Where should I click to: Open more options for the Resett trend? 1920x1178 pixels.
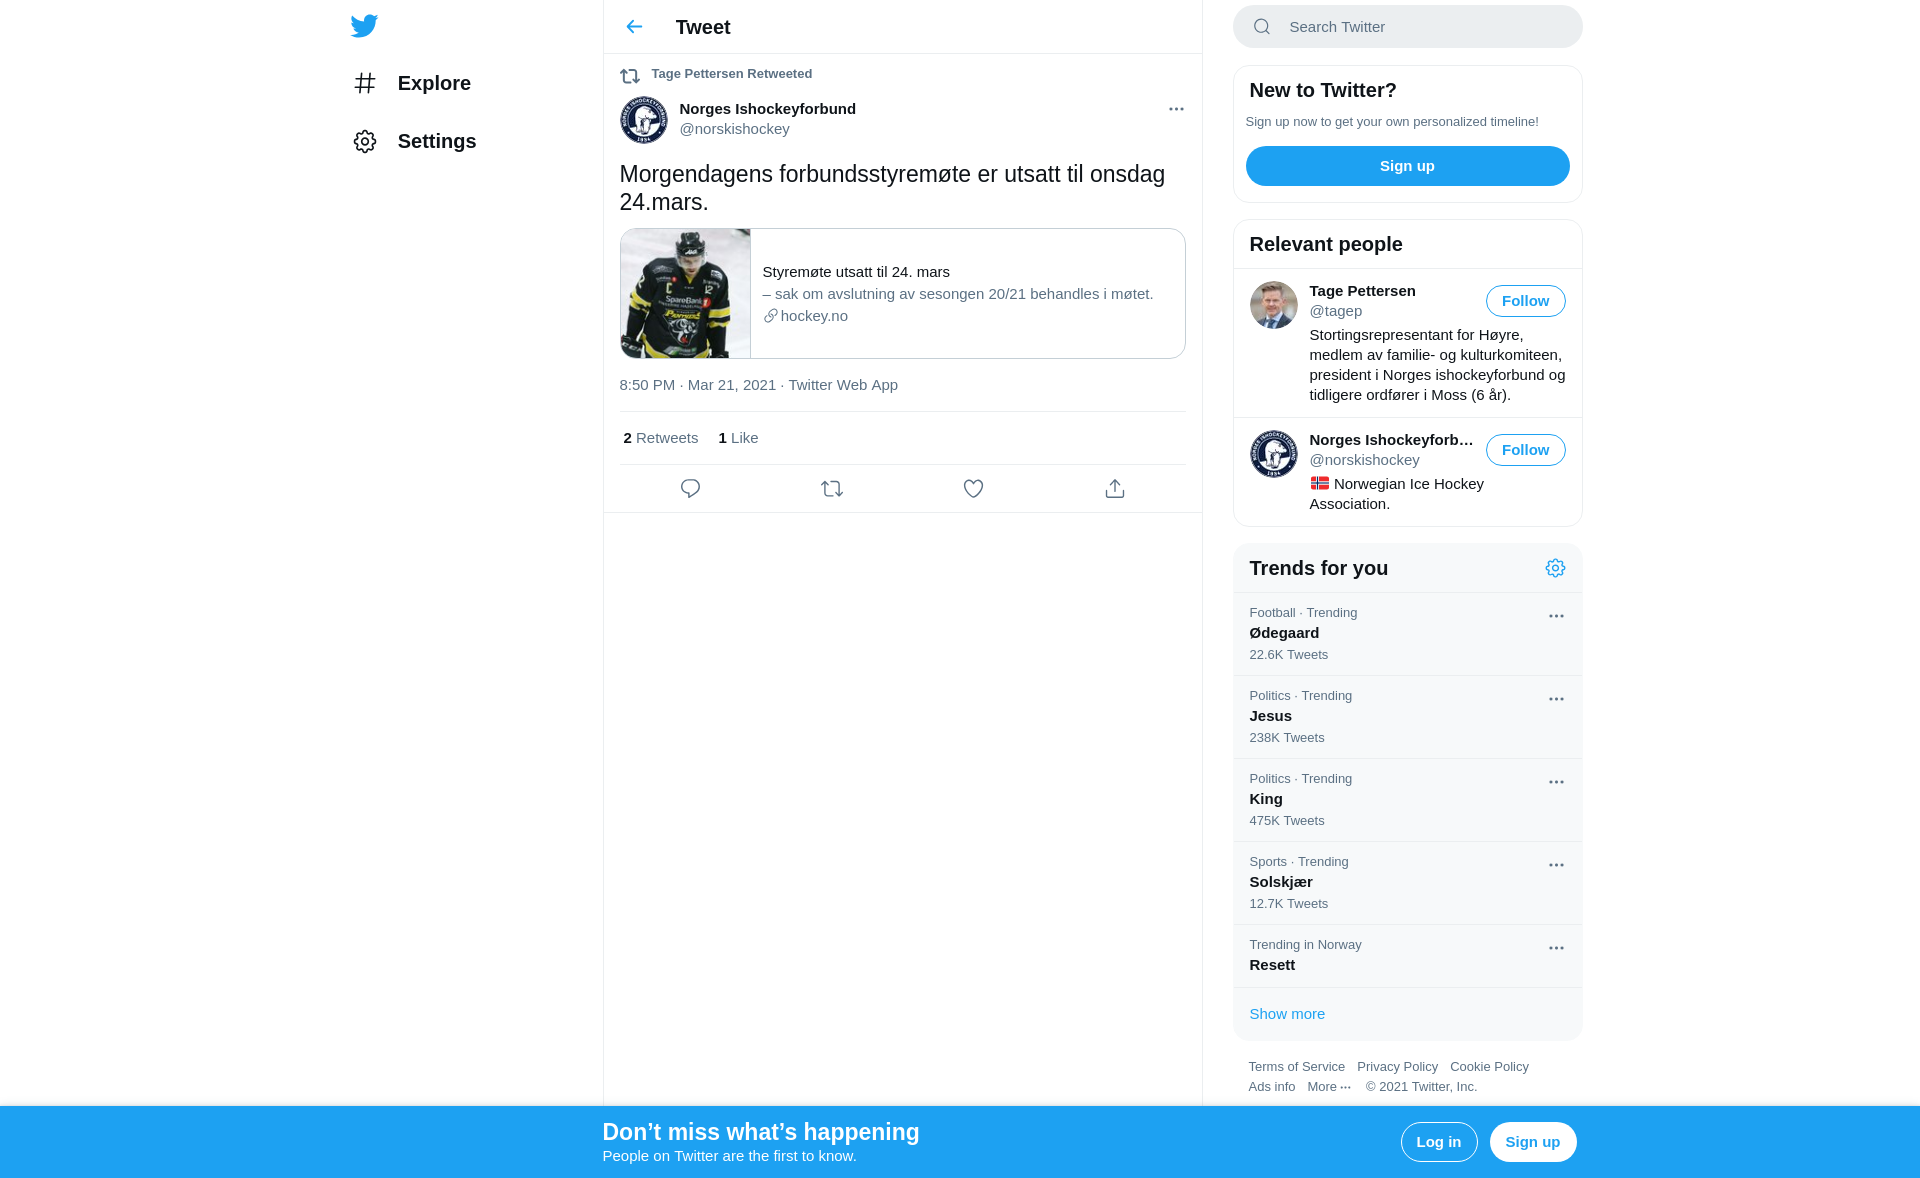(1556, 948)
